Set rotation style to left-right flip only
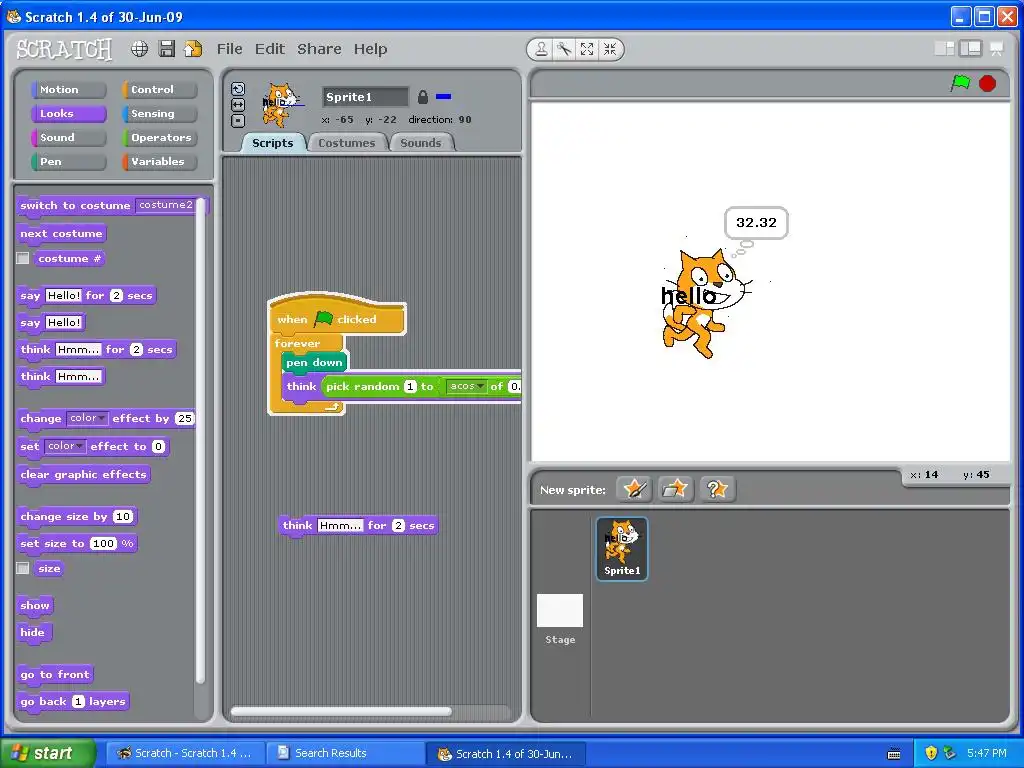 coord(238,104)
